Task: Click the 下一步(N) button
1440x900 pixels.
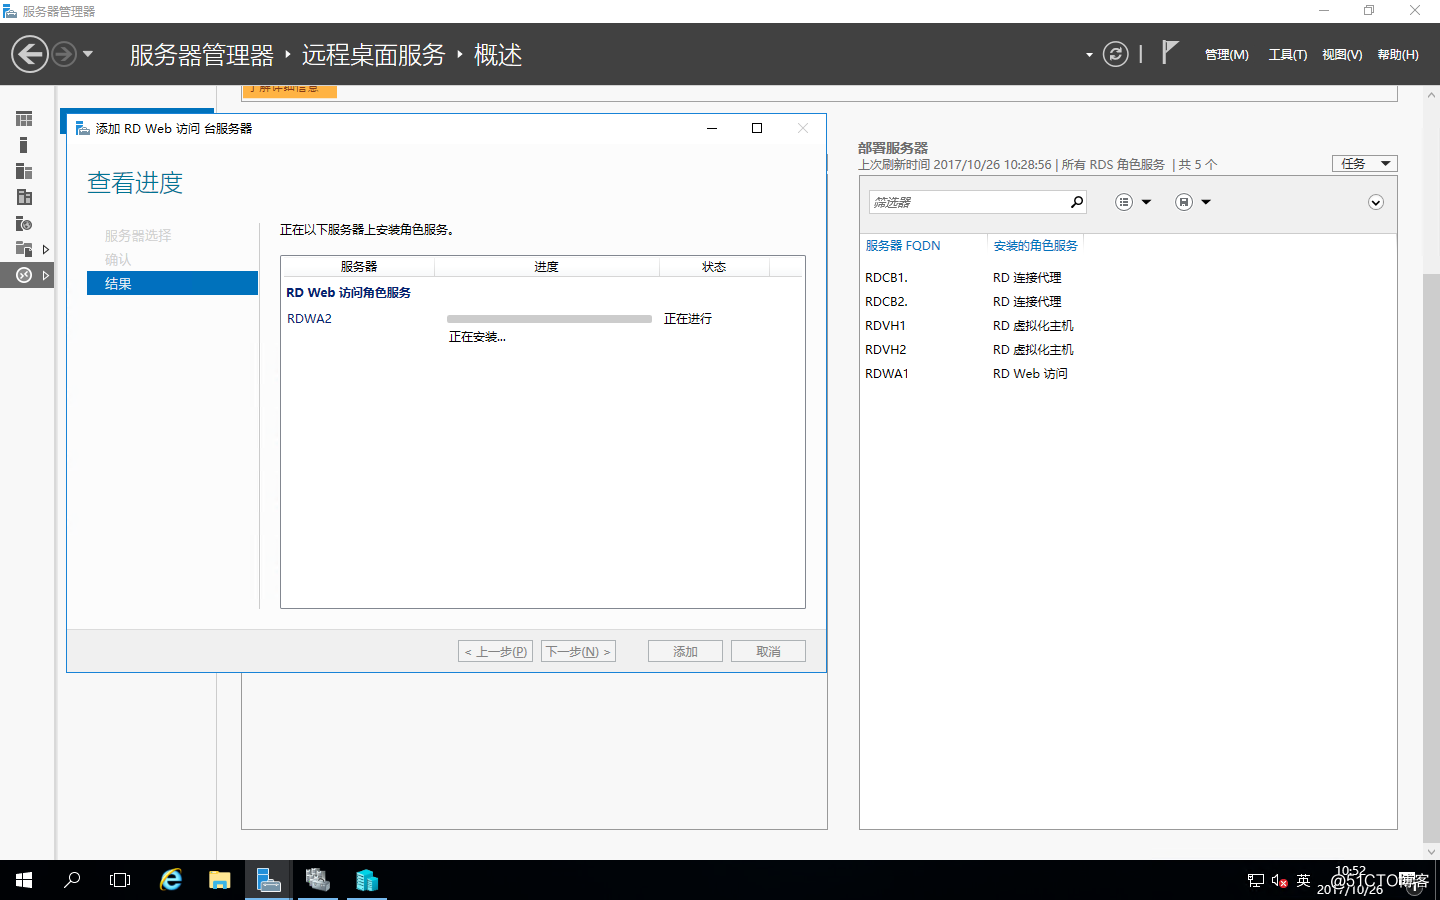Action: (578, 651)
